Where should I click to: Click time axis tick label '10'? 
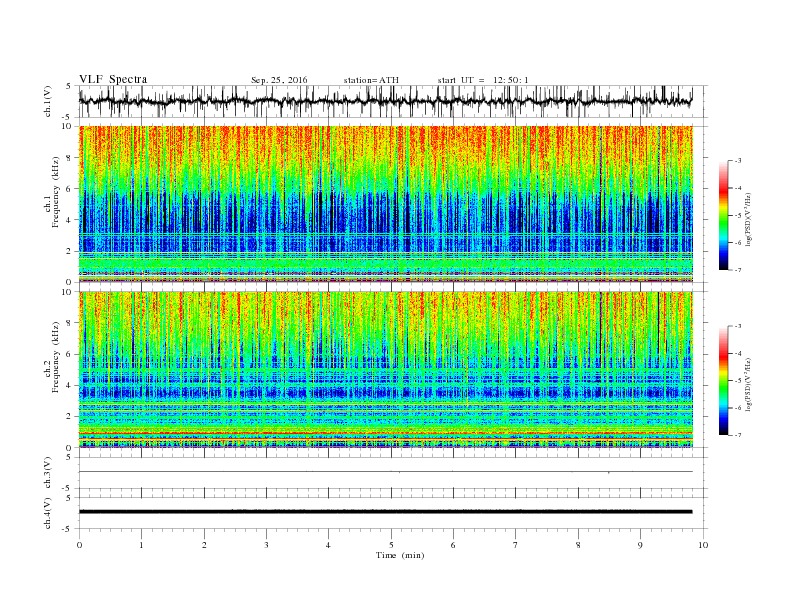coord(703,545)
